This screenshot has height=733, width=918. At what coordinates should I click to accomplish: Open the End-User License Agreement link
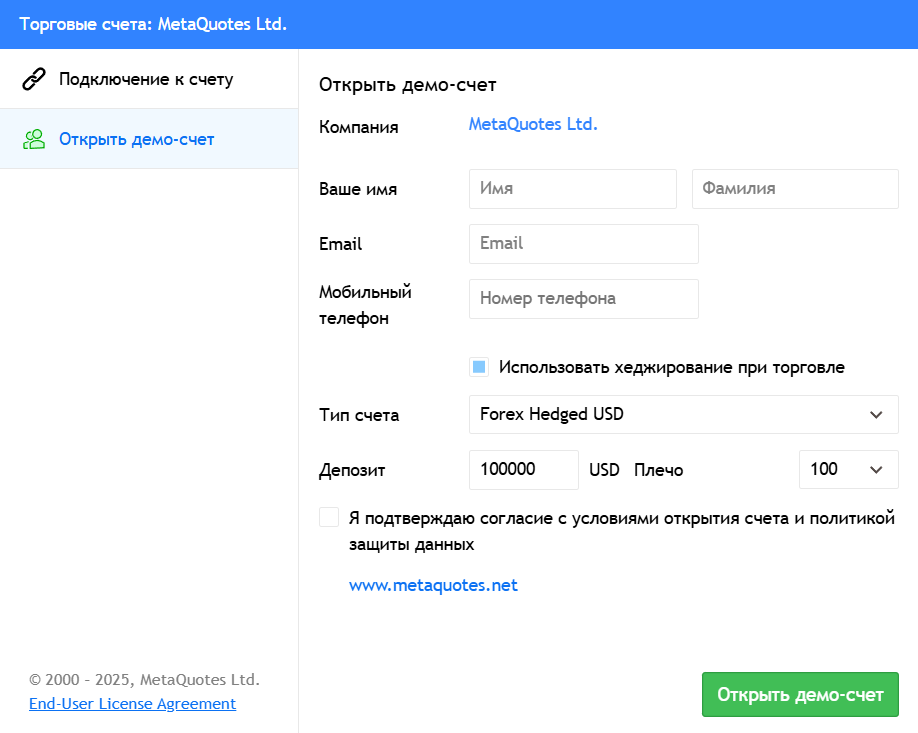pos(132,703)
